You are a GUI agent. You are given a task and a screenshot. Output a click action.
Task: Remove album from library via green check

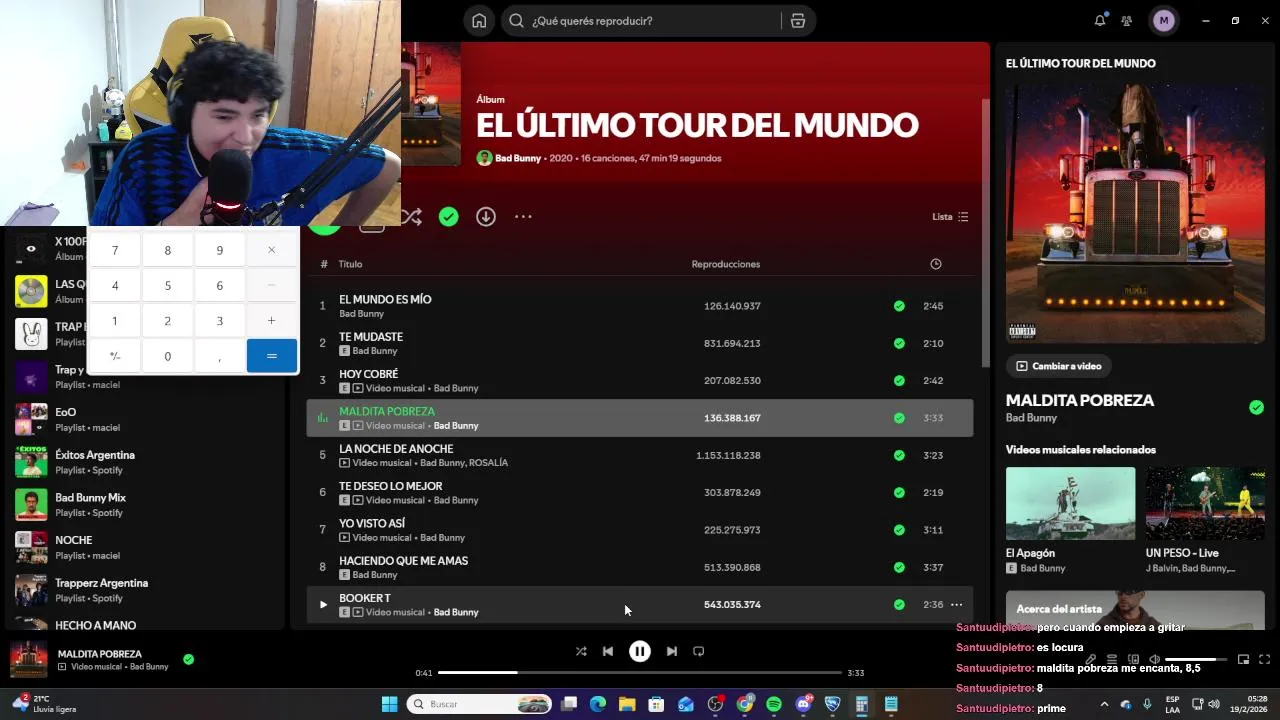click(449, 217)
